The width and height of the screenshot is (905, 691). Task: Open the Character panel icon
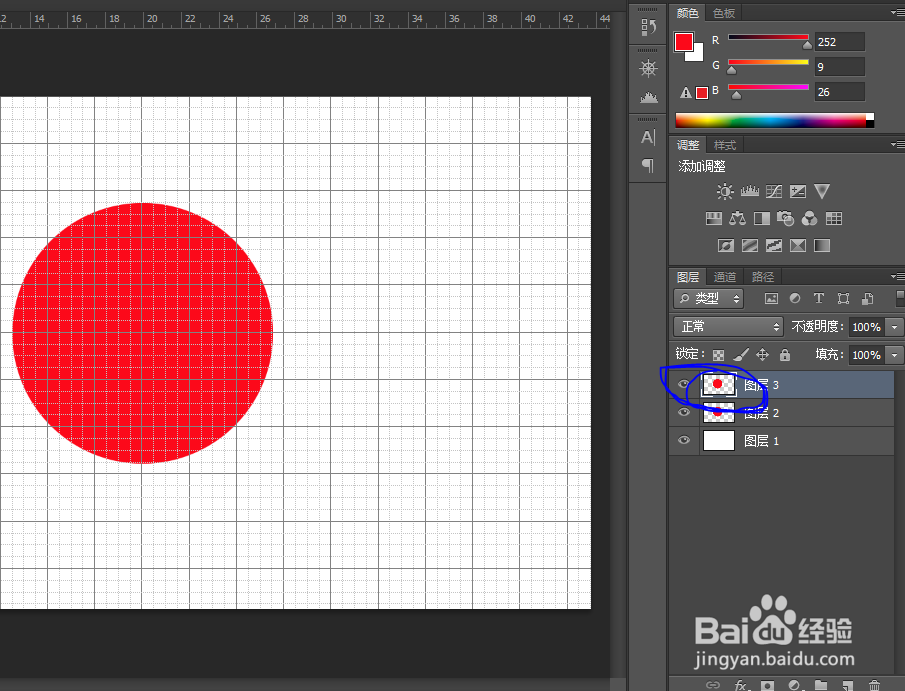point(648,137)
